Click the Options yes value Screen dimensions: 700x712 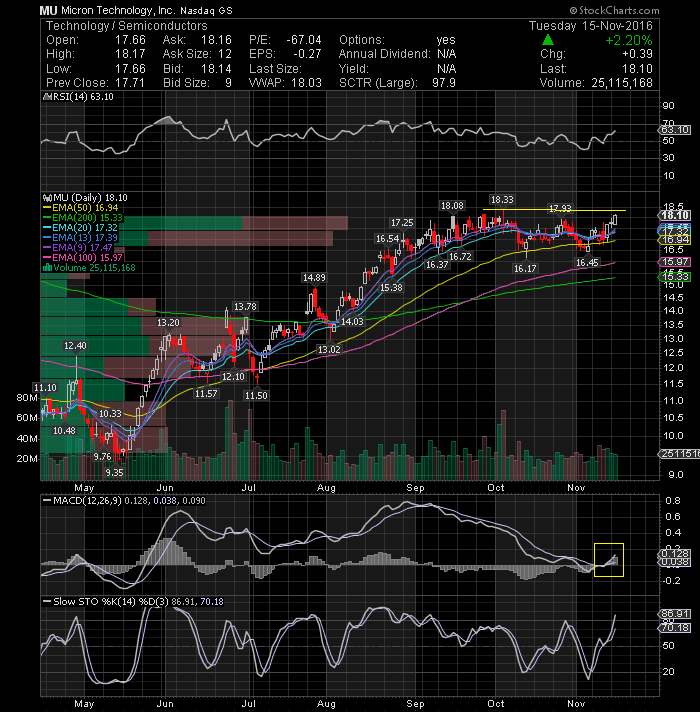pos(446,40)
